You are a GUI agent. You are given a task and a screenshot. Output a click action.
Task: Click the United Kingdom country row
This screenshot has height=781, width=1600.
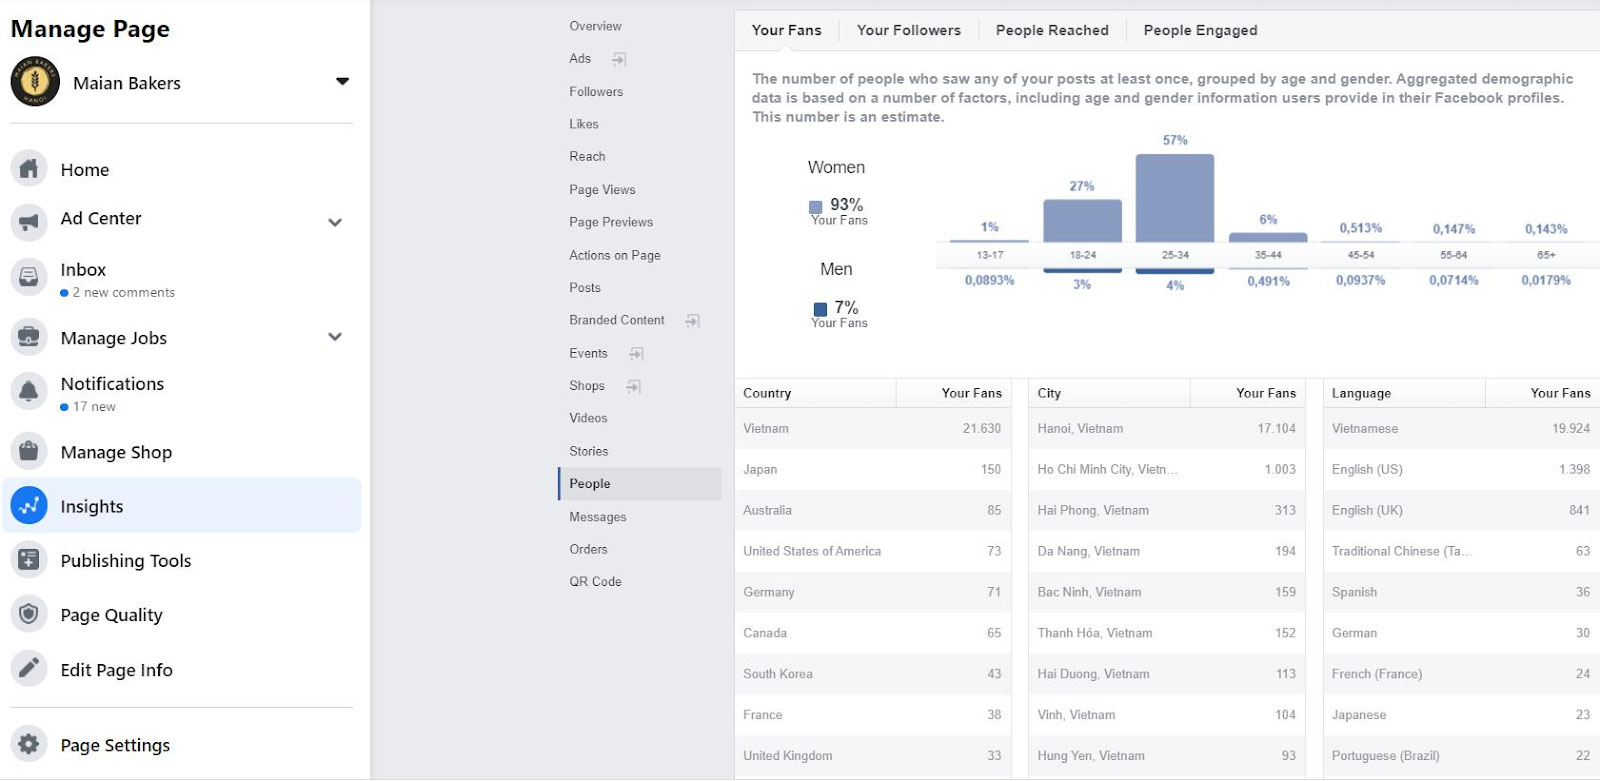(873, 756)
